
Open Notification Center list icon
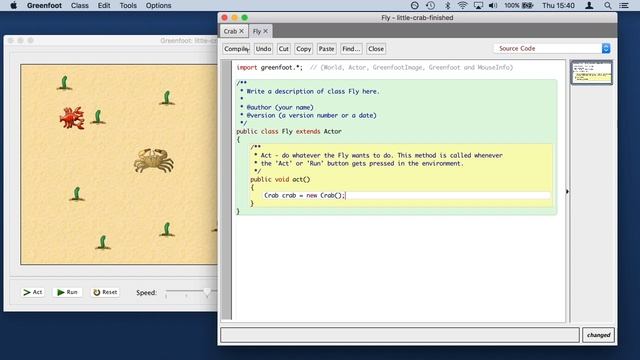pyautogui.click(x=624, y=5)
